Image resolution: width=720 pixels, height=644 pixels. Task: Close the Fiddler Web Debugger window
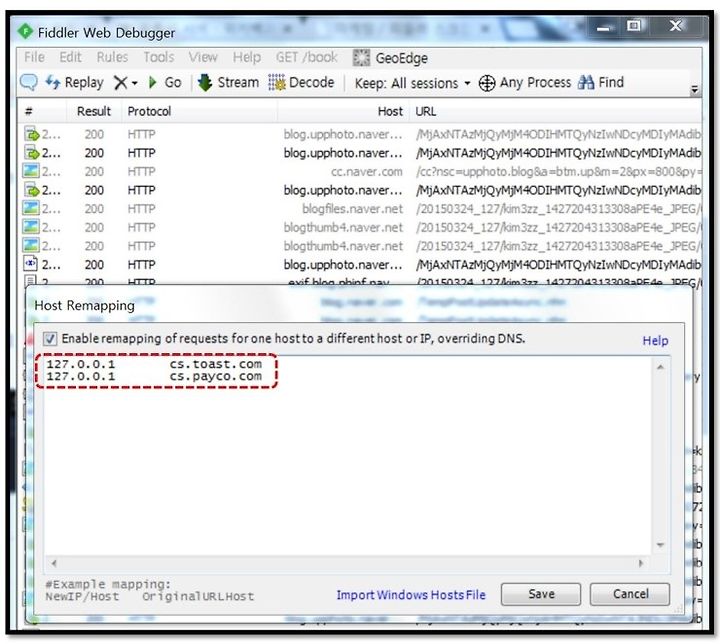(x=676, y=26)
